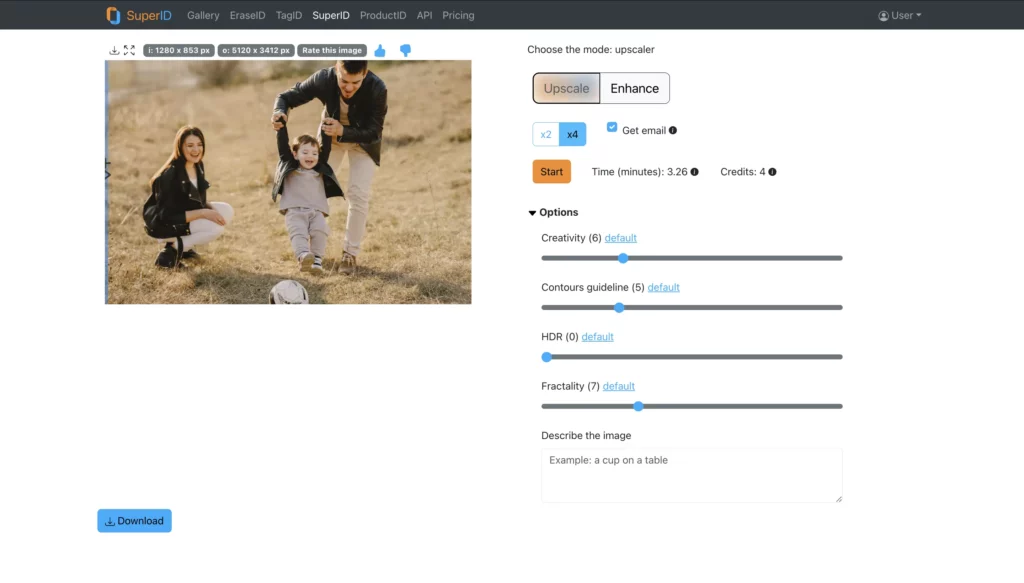Uncheck the Get email checkbox
Screen dimensions: 1024x583
tap(611, 126)
